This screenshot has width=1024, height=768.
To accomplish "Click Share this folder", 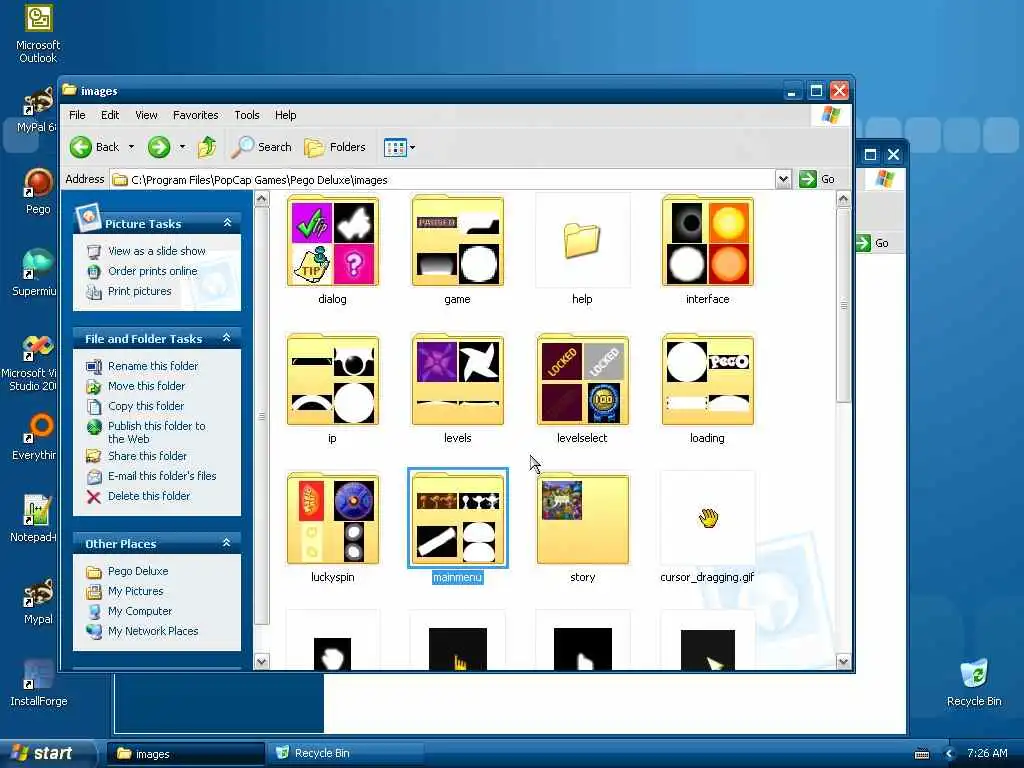I will click(x=148, y=456).
